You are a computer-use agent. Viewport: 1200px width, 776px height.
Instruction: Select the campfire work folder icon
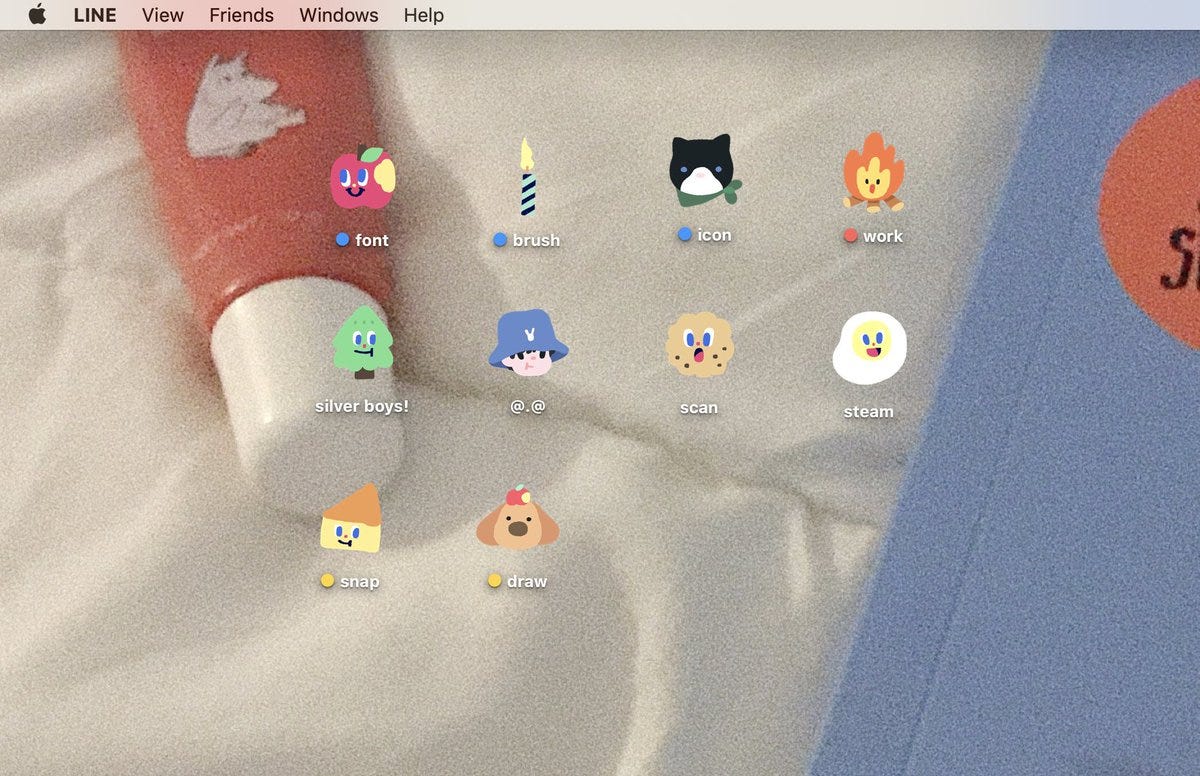click(873, 172)
